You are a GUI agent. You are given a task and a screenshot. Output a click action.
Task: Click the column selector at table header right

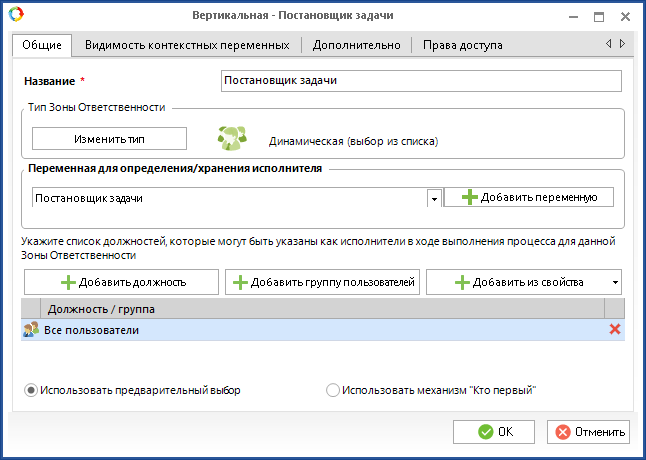[614, 309]
